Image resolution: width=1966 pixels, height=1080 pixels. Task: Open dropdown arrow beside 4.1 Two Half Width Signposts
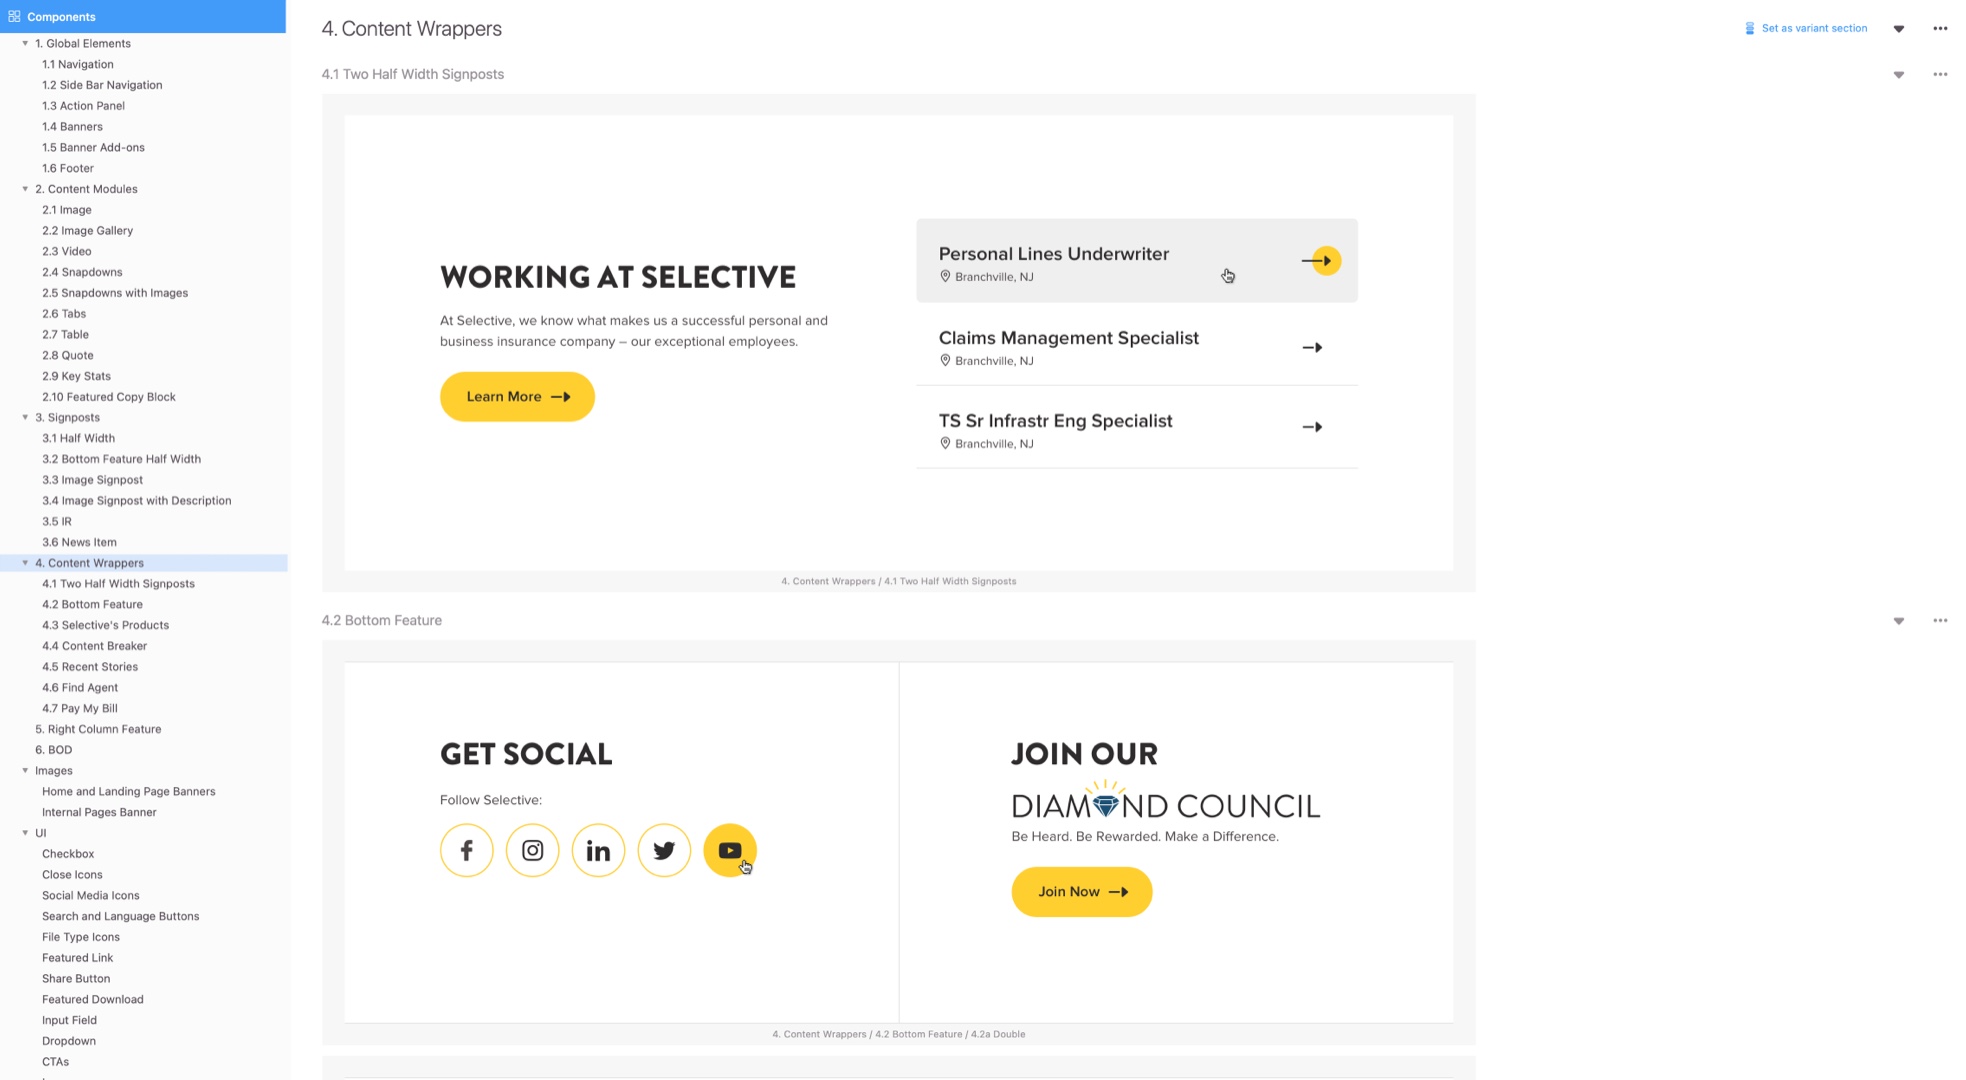[1898, 75]
